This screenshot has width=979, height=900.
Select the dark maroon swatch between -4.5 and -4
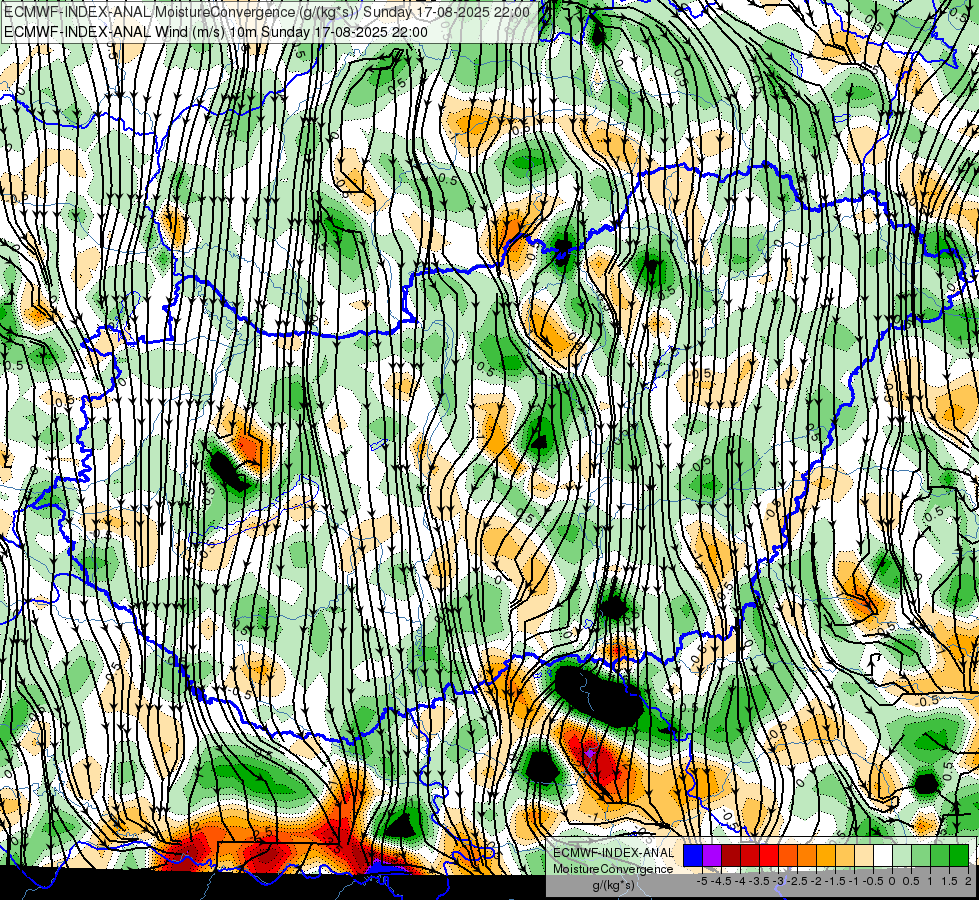click(x=731, y=855)
